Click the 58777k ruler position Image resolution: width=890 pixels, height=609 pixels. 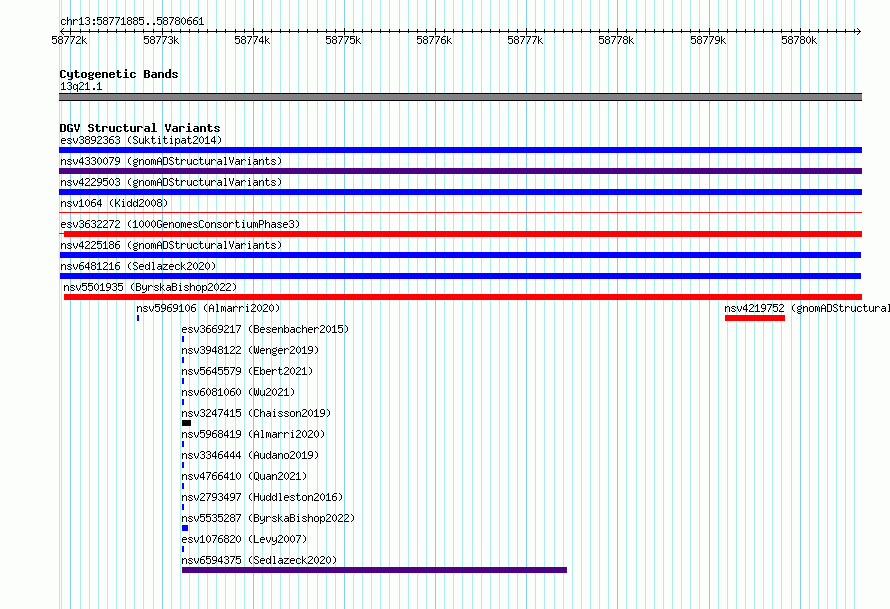tap(525, 40)
